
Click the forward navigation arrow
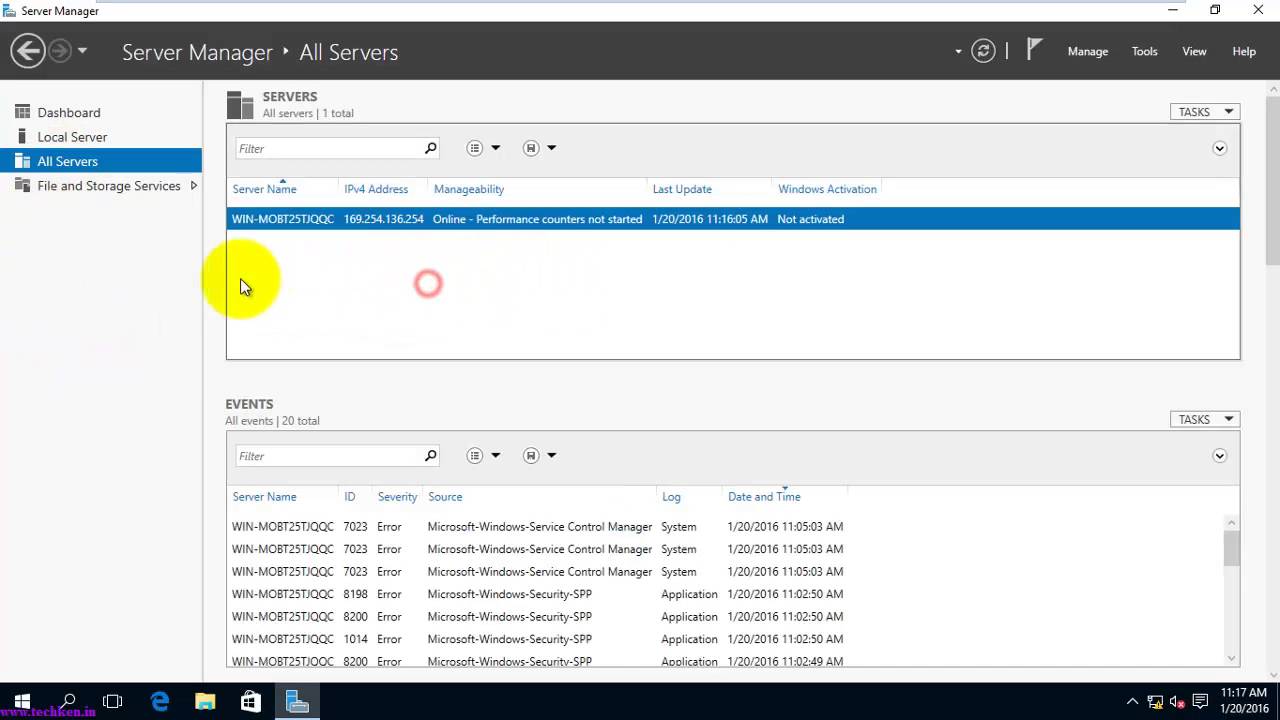tap(60, 51)
